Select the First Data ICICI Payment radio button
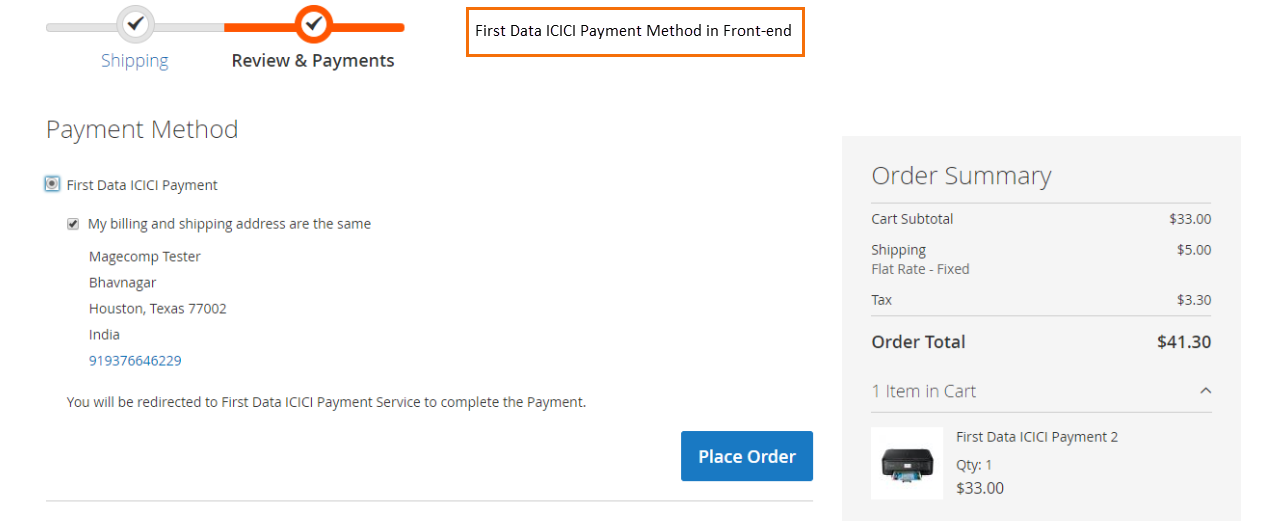Viewport: 1270px width, 521px height. pyautogui.click(x=52, y=184)
